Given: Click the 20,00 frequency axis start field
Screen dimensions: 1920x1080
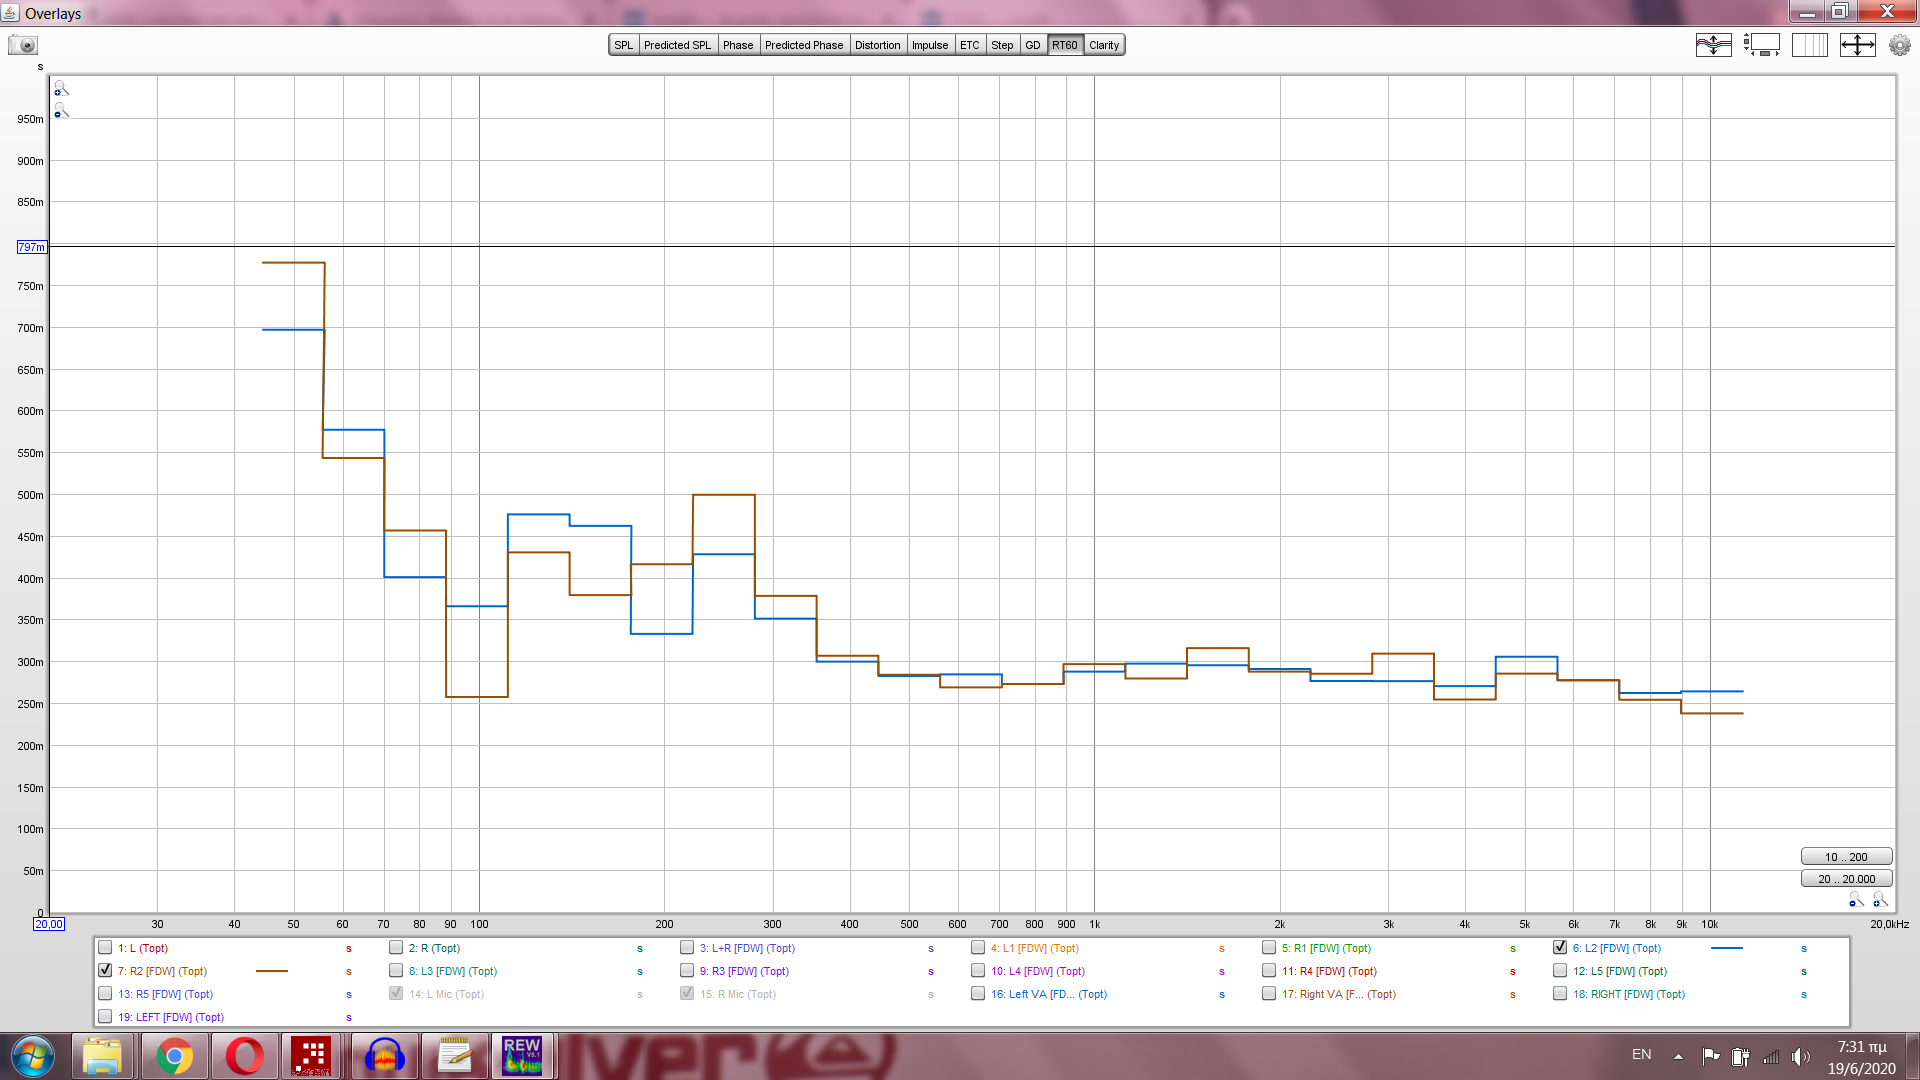Looking at the screenshot, I should pos(49,924).
